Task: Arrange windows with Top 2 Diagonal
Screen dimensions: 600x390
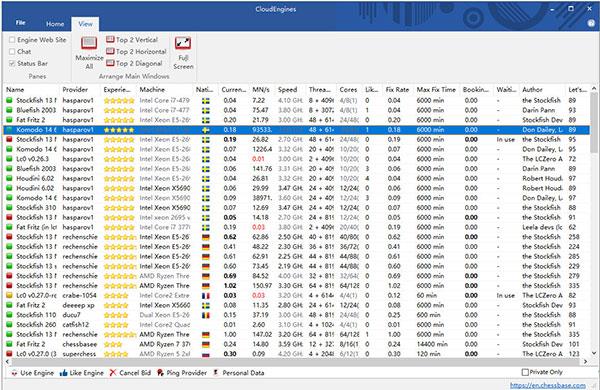Action: [x=134, y=63]
